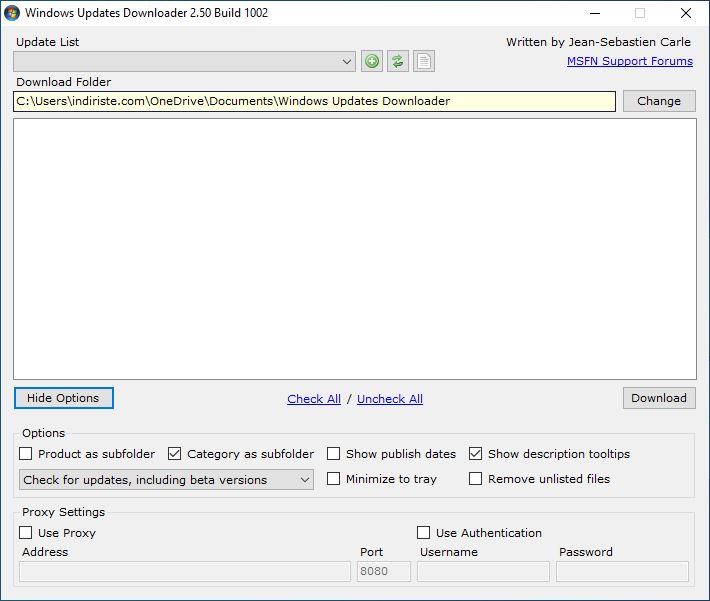This screenshot has height=601, width=710.
Task: Click the Uncheck All link
Action: pyautogui.click(x=390, y=399)
